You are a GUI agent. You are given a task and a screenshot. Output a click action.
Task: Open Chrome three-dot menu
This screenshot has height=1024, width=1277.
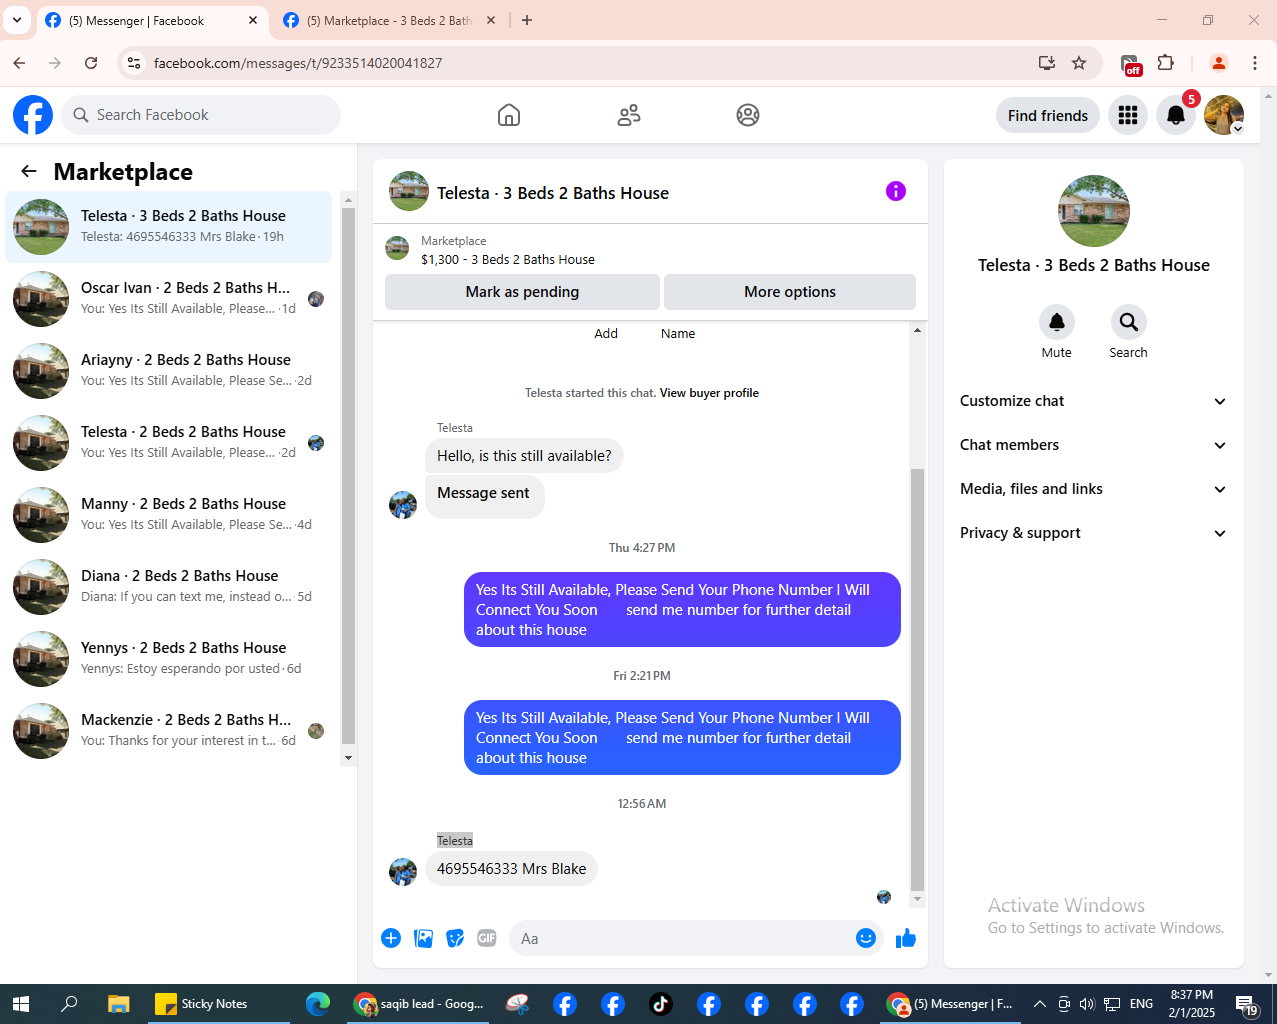[1255, 63]
